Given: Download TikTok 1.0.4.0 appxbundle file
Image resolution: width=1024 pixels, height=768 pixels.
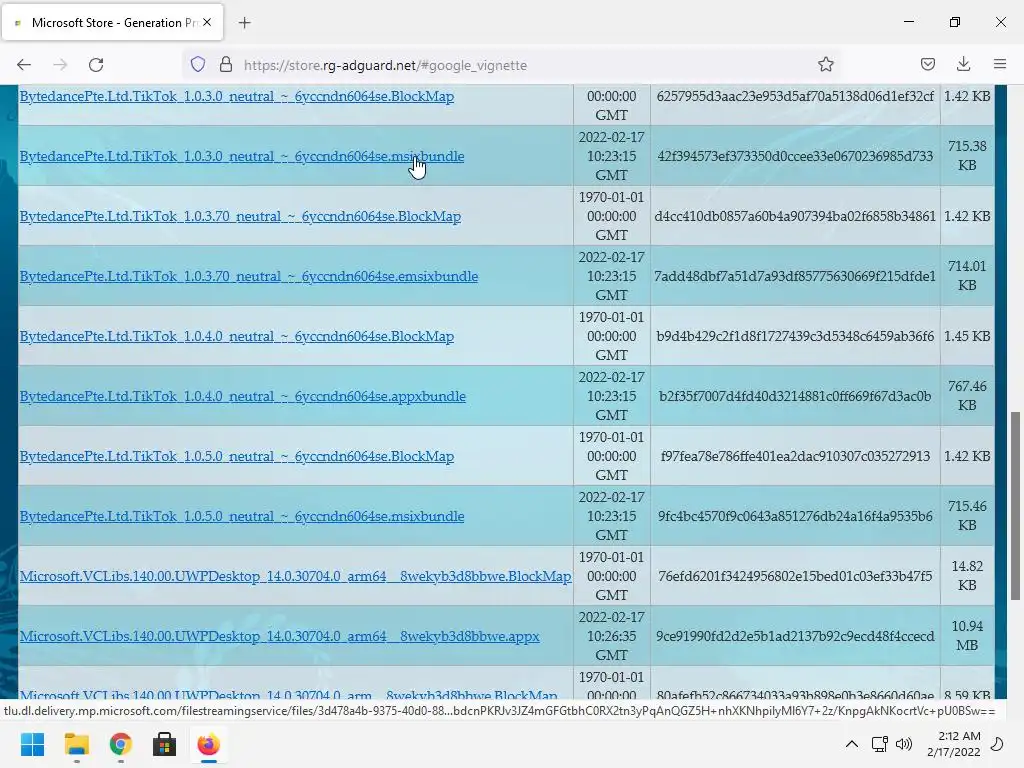Looking at the screenshot, I should point(242,397).
